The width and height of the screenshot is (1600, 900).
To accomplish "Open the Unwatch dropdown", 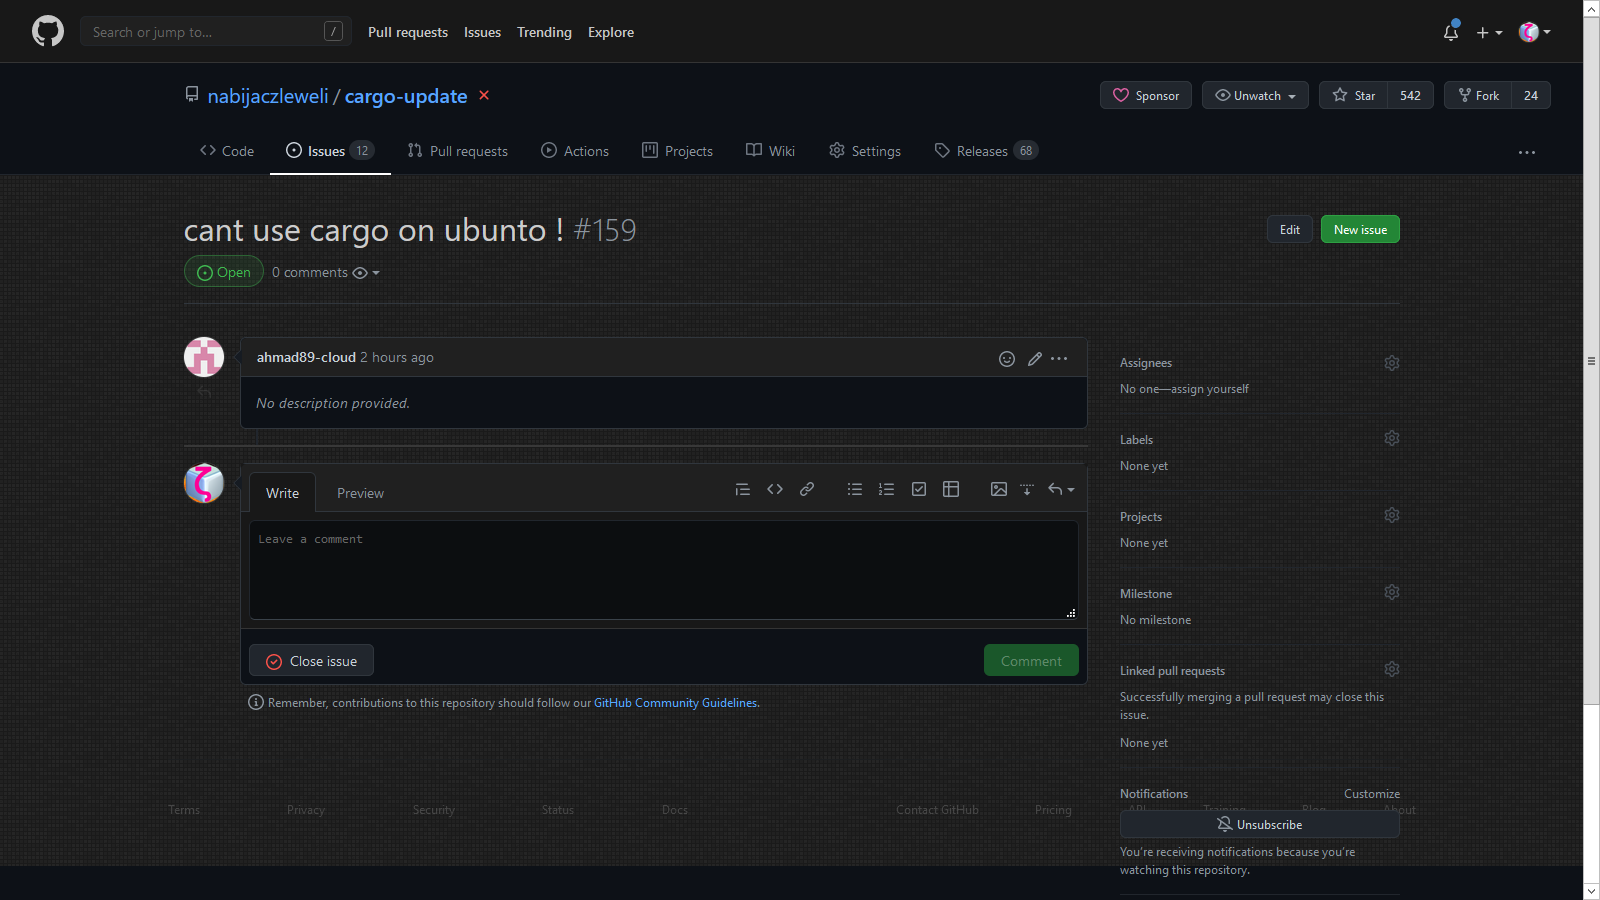I will [x=1255, y=96].
